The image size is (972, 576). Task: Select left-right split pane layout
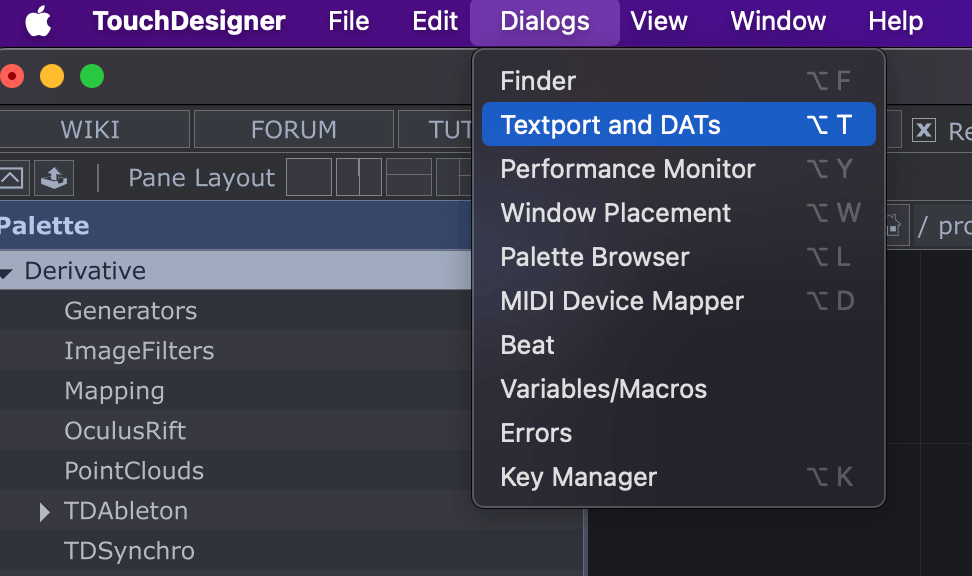359,177
